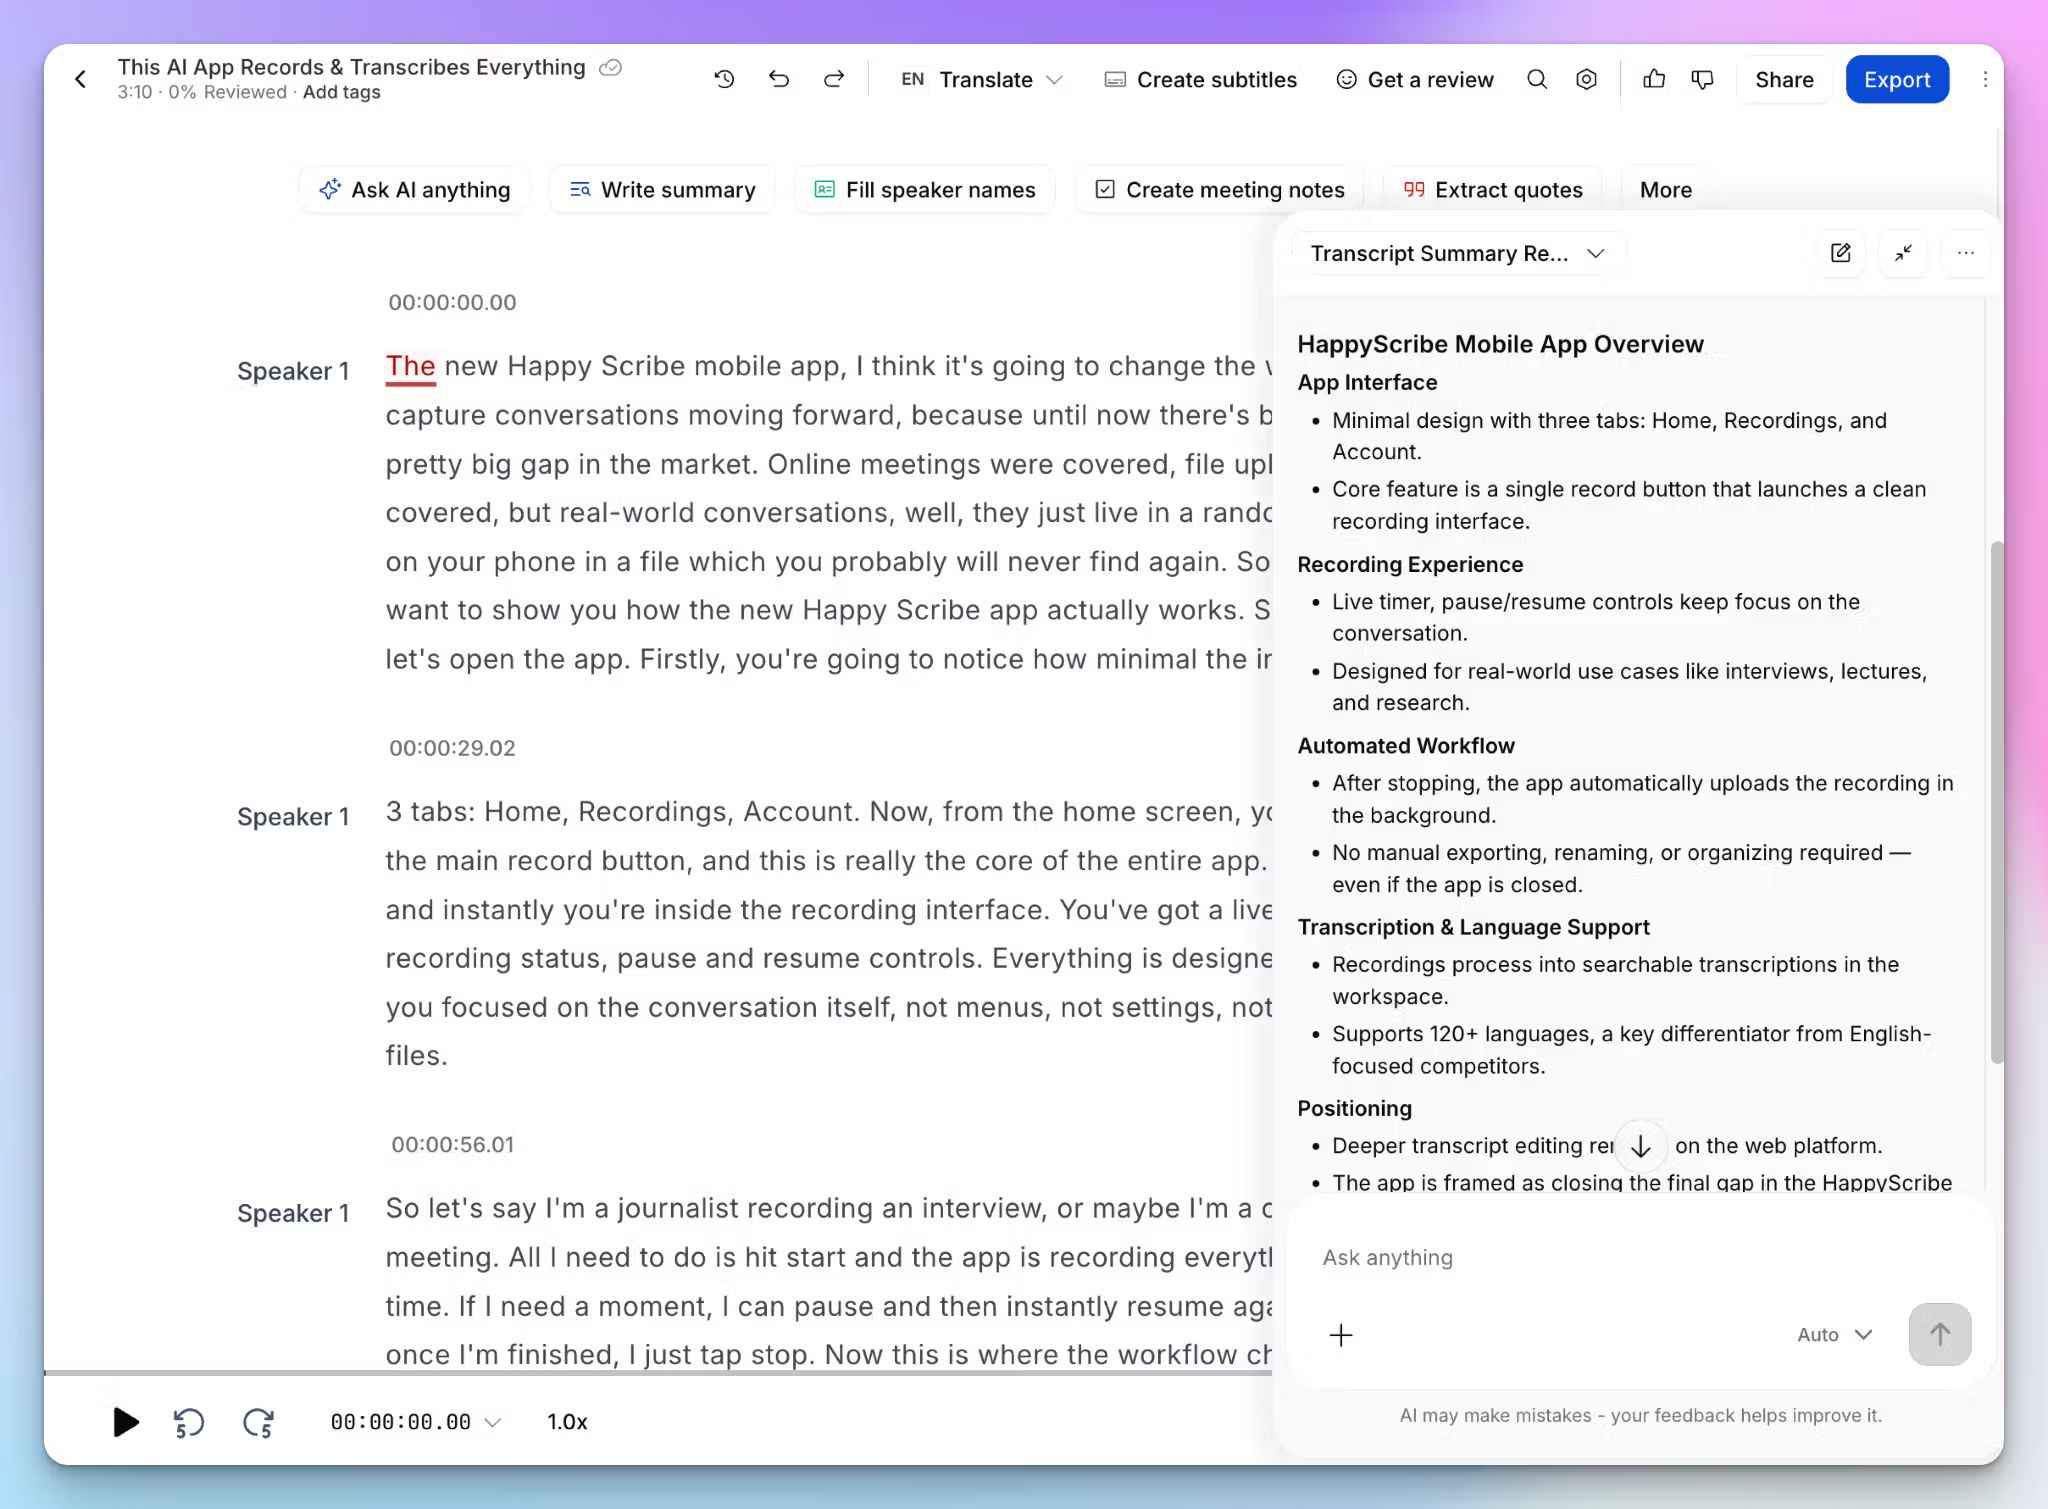The width and height of the screenshot is (2048, 1509).
Task: Click timestamp 00:00:29.02
Action: (452, 748)
